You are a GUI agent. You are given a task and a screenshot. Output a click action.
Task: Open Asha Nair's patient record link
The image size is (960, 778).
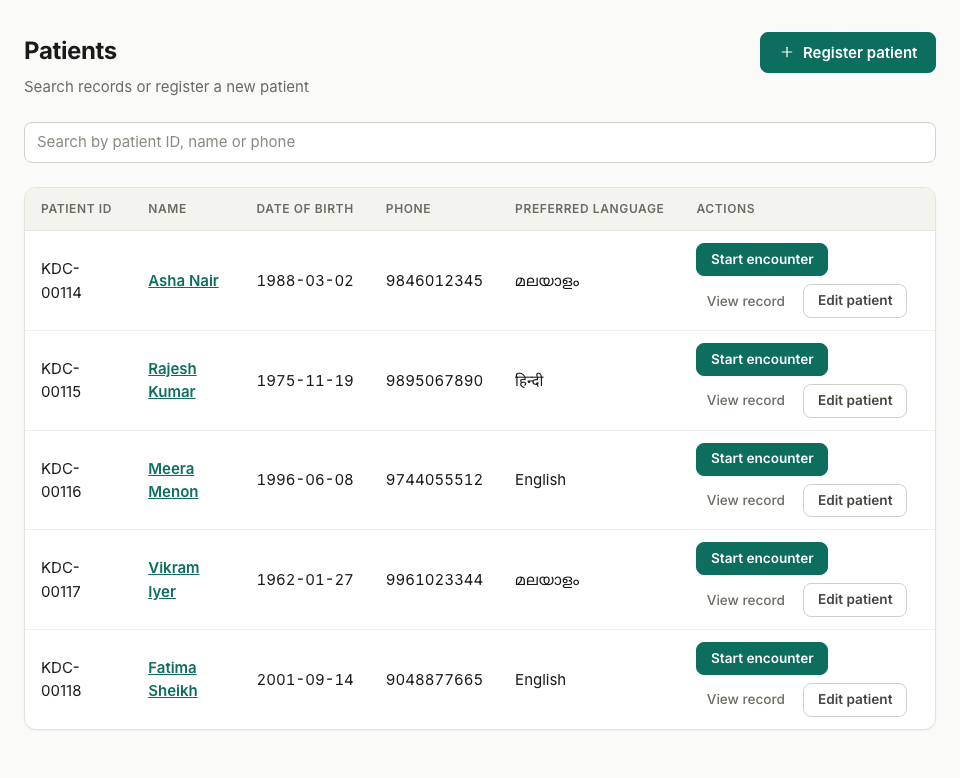tap(183, 281)
